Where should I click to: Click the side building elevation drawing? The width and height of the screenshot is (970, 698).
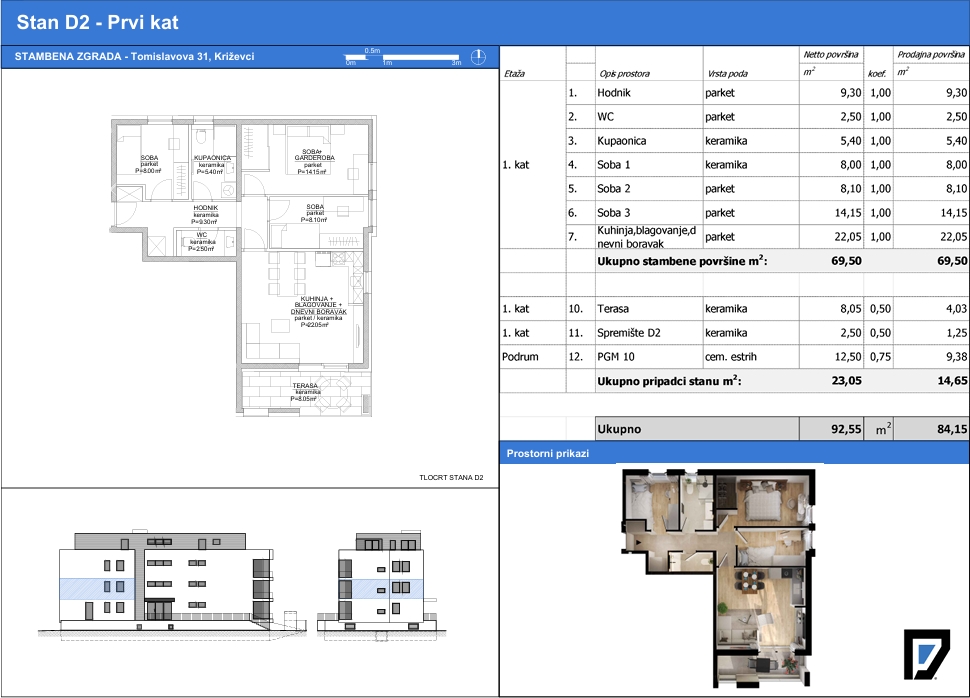tap(381, 584)
